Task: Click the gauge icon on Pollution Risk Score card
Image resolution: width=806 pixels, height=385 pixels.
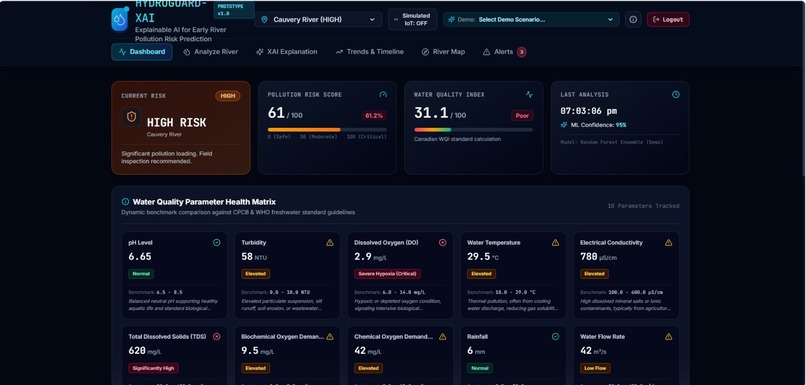Action: [x=383, y=95]
